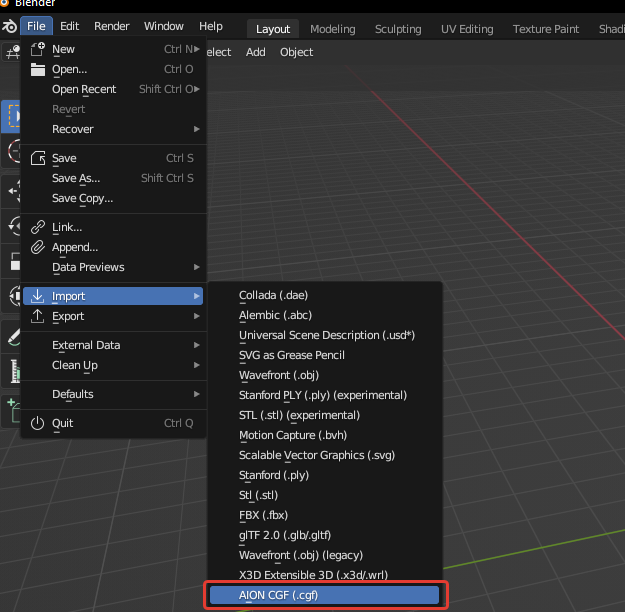Open the Render menu
This screenshot has height=612, width=625.
click(x=112, y=26)
